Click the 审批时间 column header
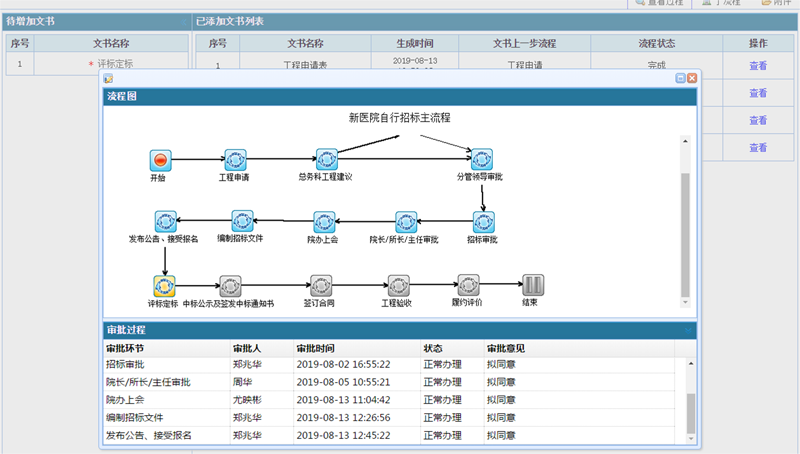 pyautogui.click(x=357, y=348)
